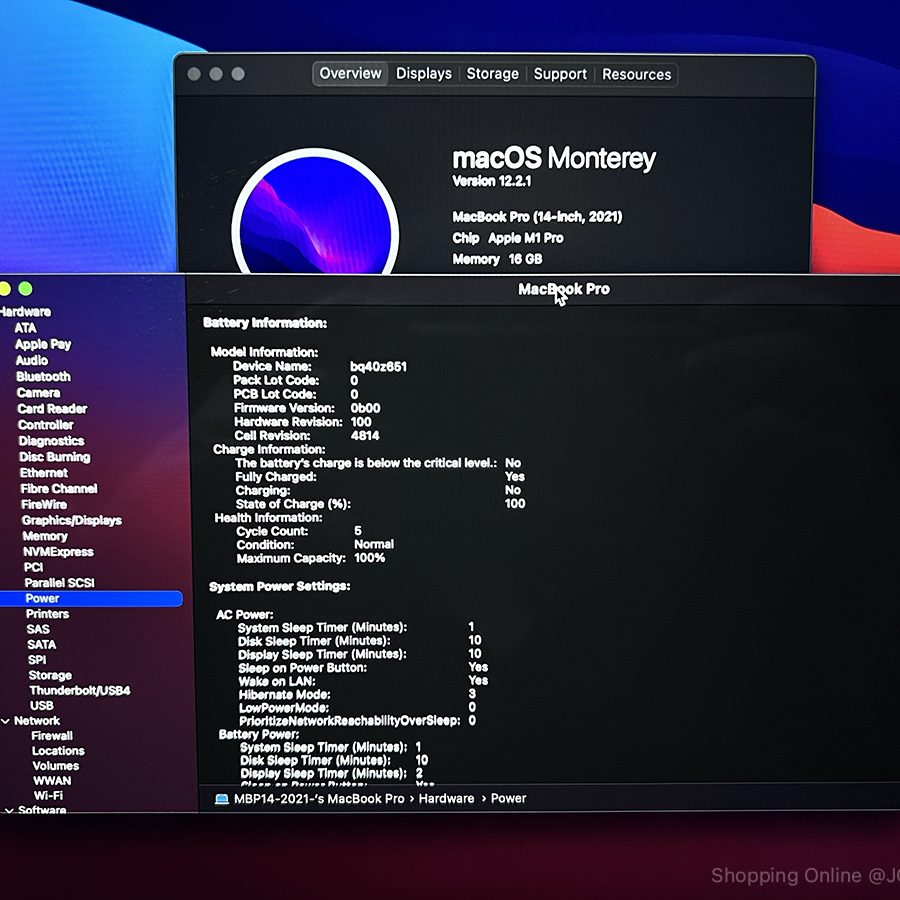The width and height of the screenshot is (900, 900).
Task: Select Wi-Fi under Network
Action: [x=48, y=796]
